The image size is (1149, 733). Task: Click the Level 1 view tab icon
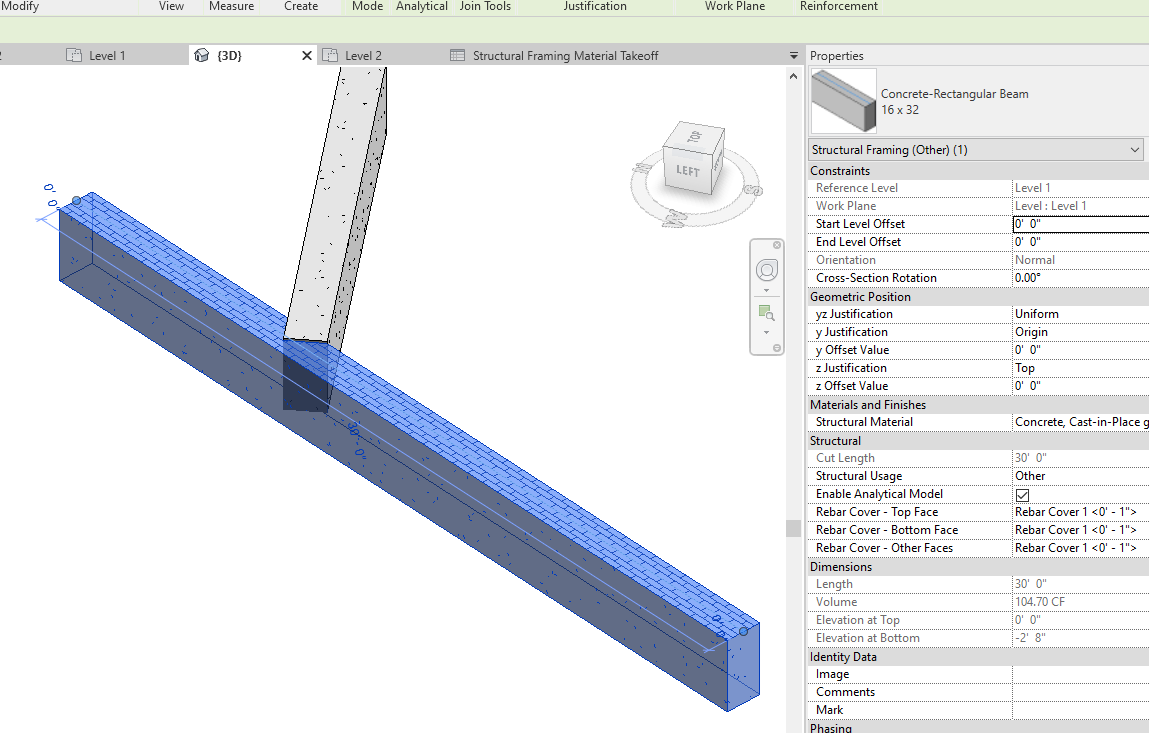(x=73, y=56)
